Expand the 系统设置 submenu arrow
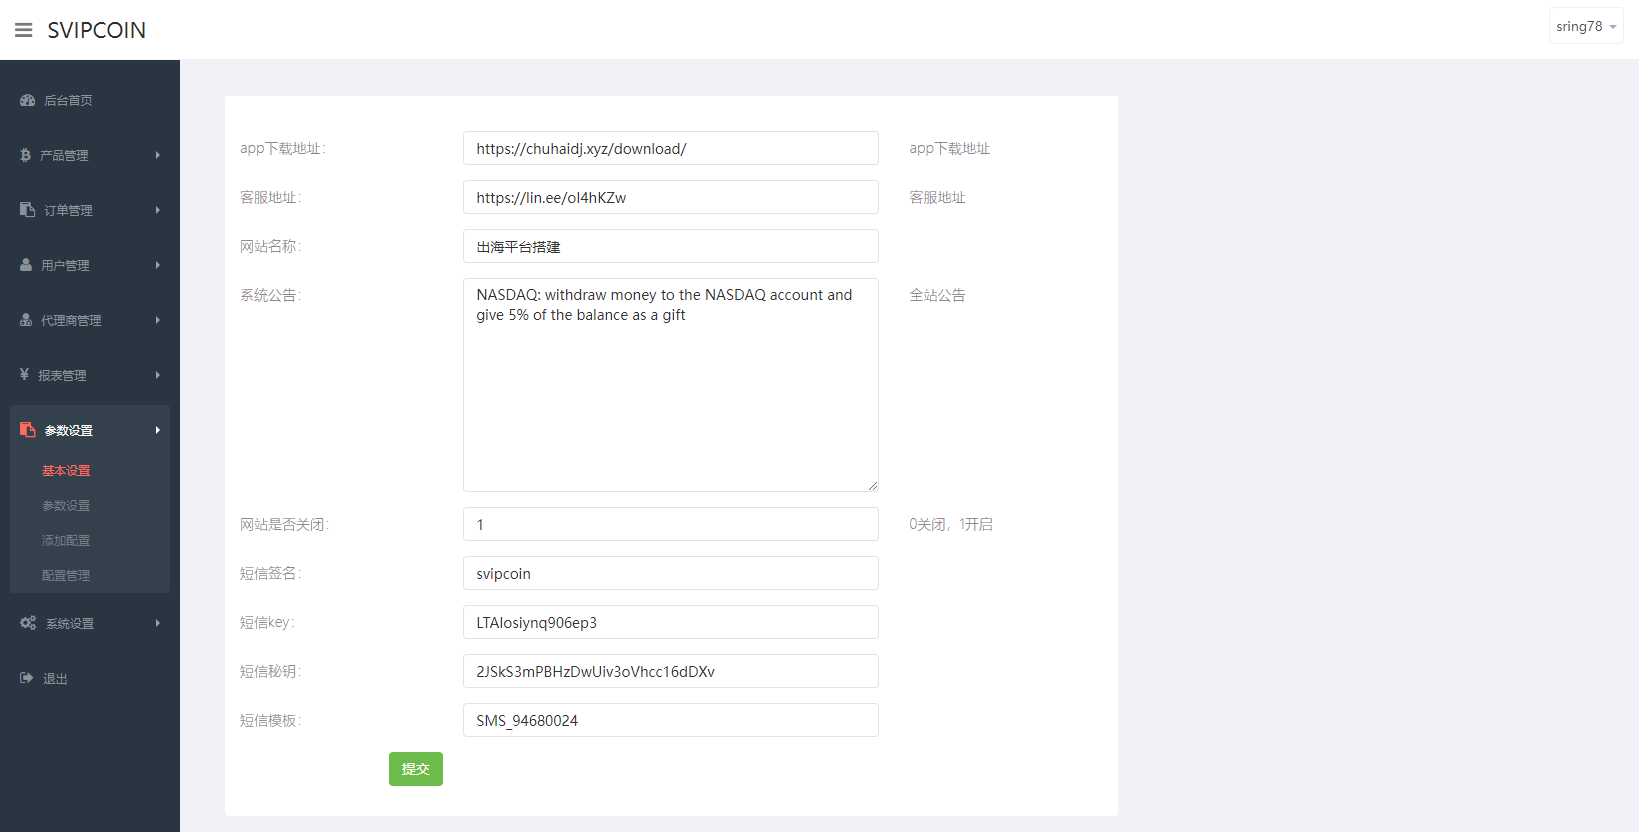 click(158, 623)
